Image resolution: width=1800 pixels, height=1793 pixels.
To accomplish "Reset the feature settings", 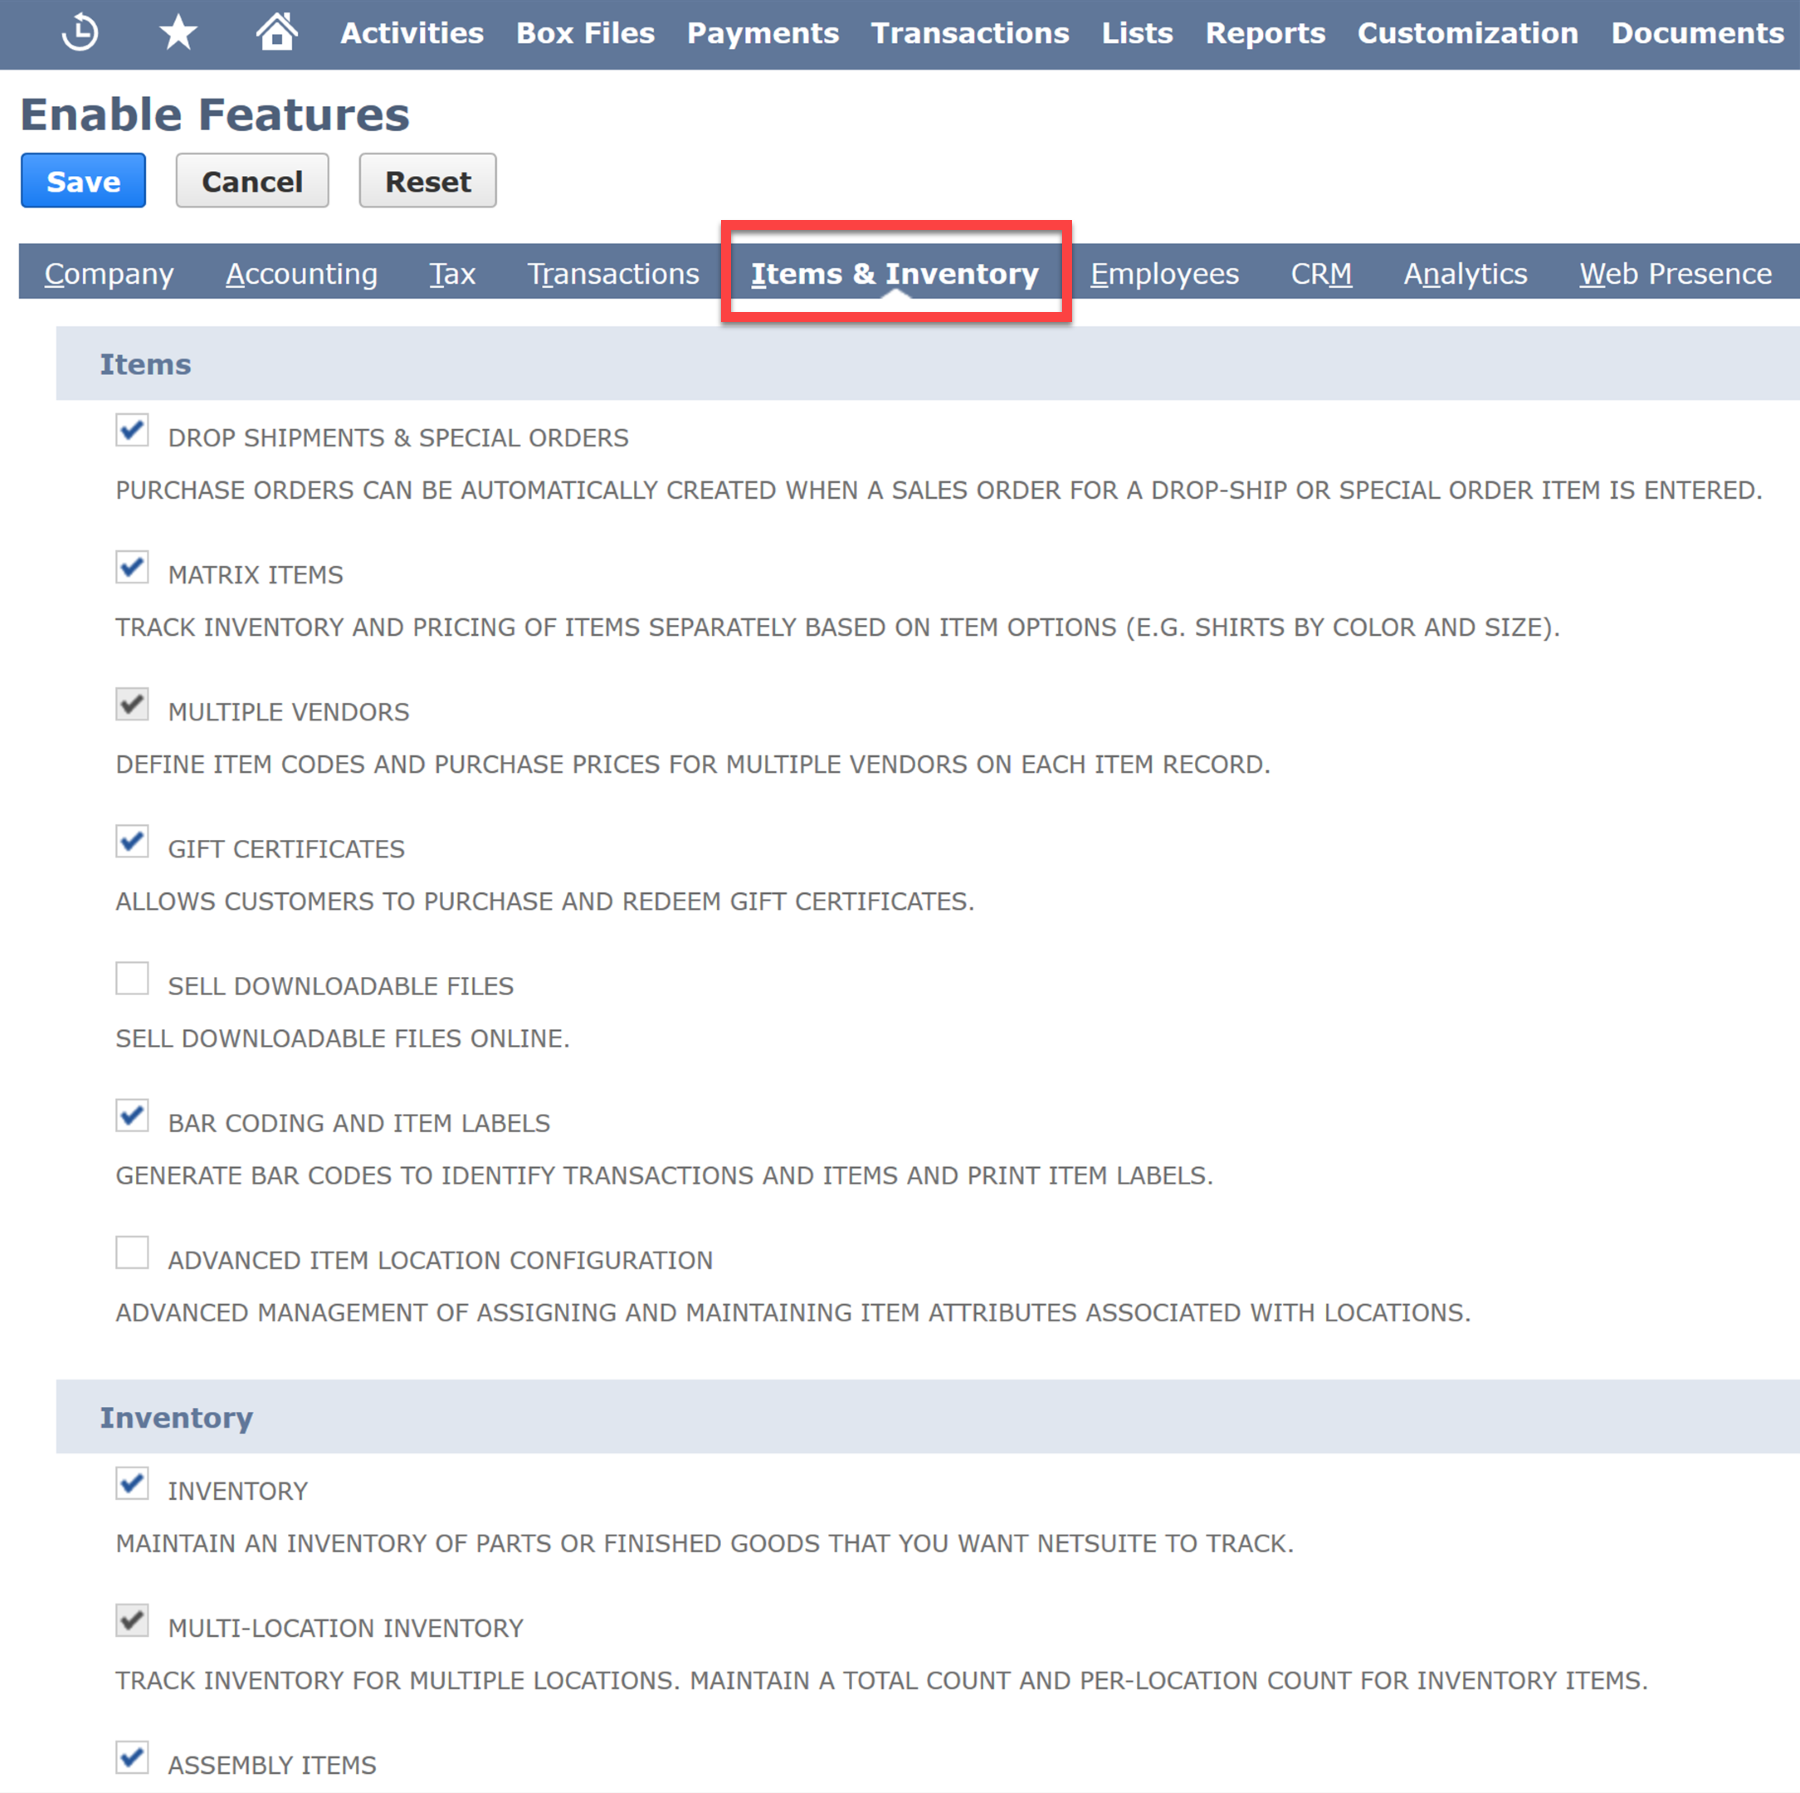I will pyautogui.click(x=427, y=181).
